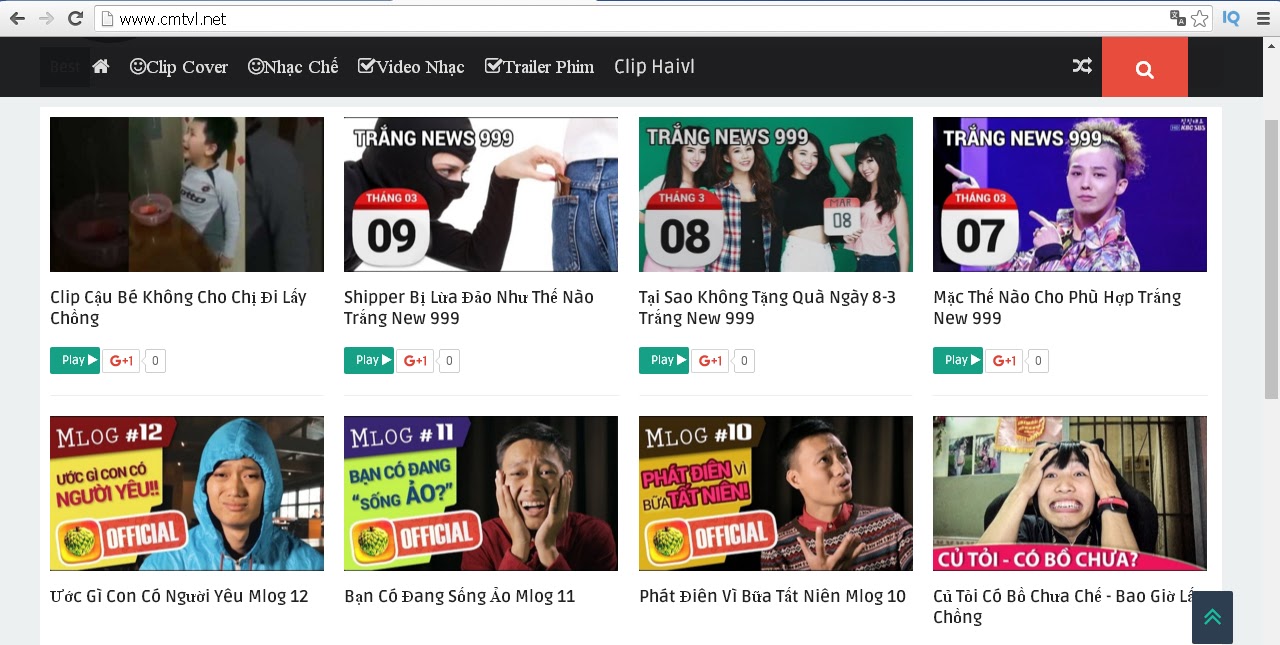Go back with browser back arrow
The width and height of the screenshot is (1280, 645).
click(17, 18)
